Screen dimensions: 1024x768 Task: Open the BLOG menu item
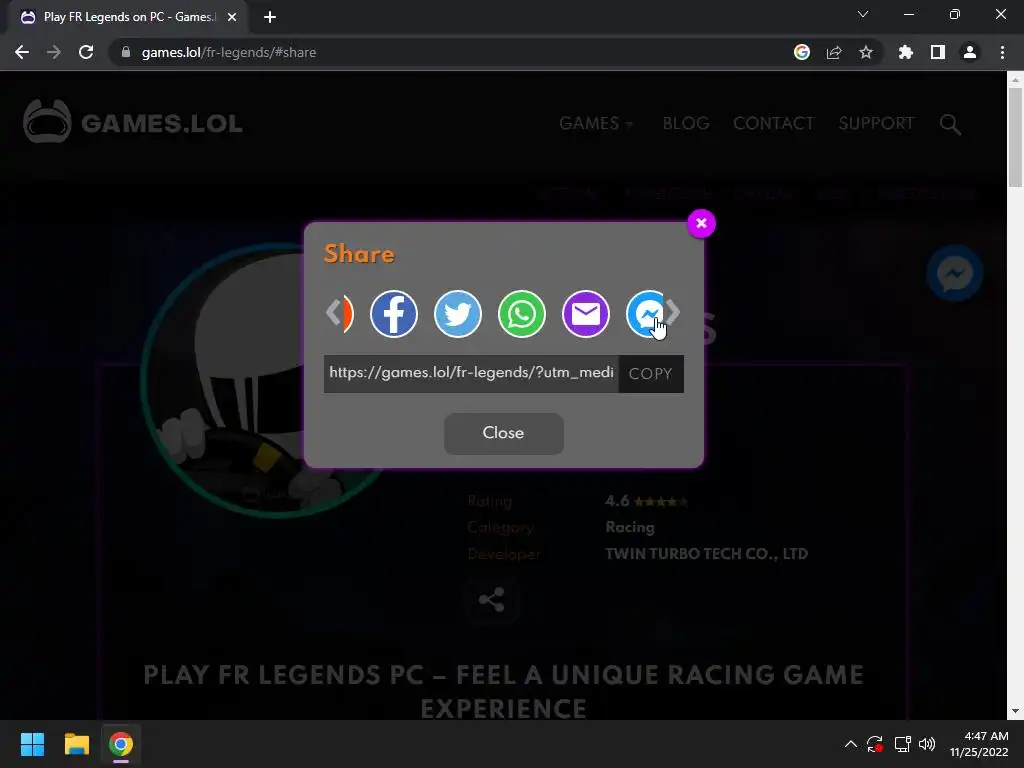click(x=685, y=123)
